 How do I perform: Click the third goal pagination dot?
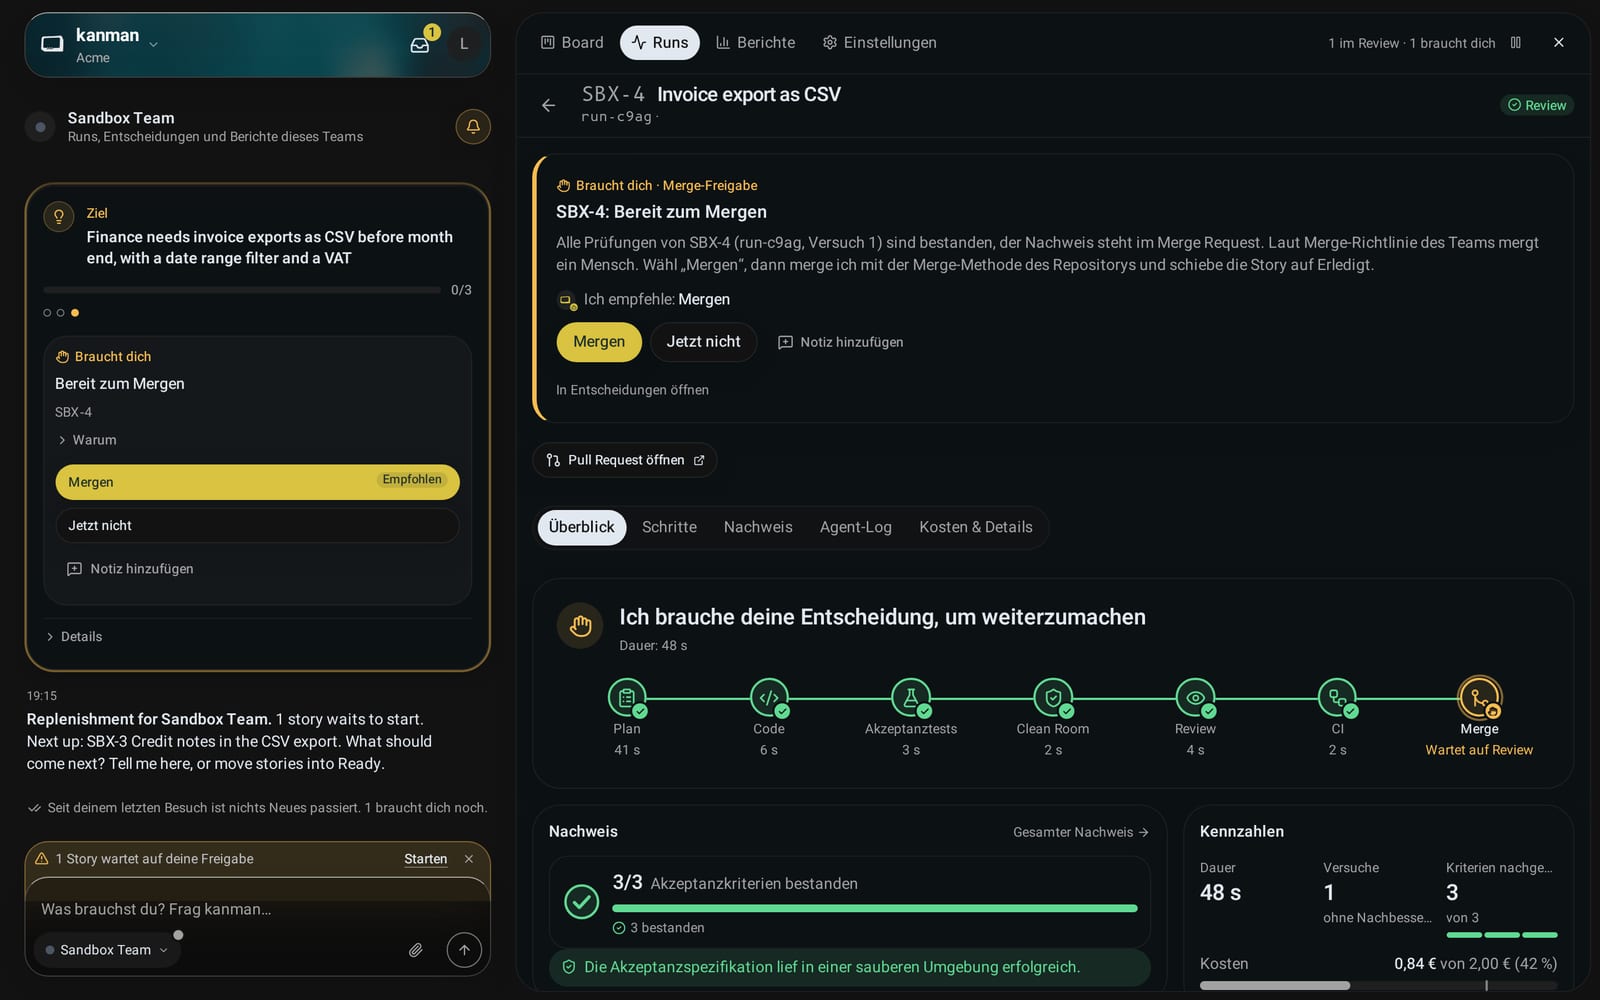[75, 313]
